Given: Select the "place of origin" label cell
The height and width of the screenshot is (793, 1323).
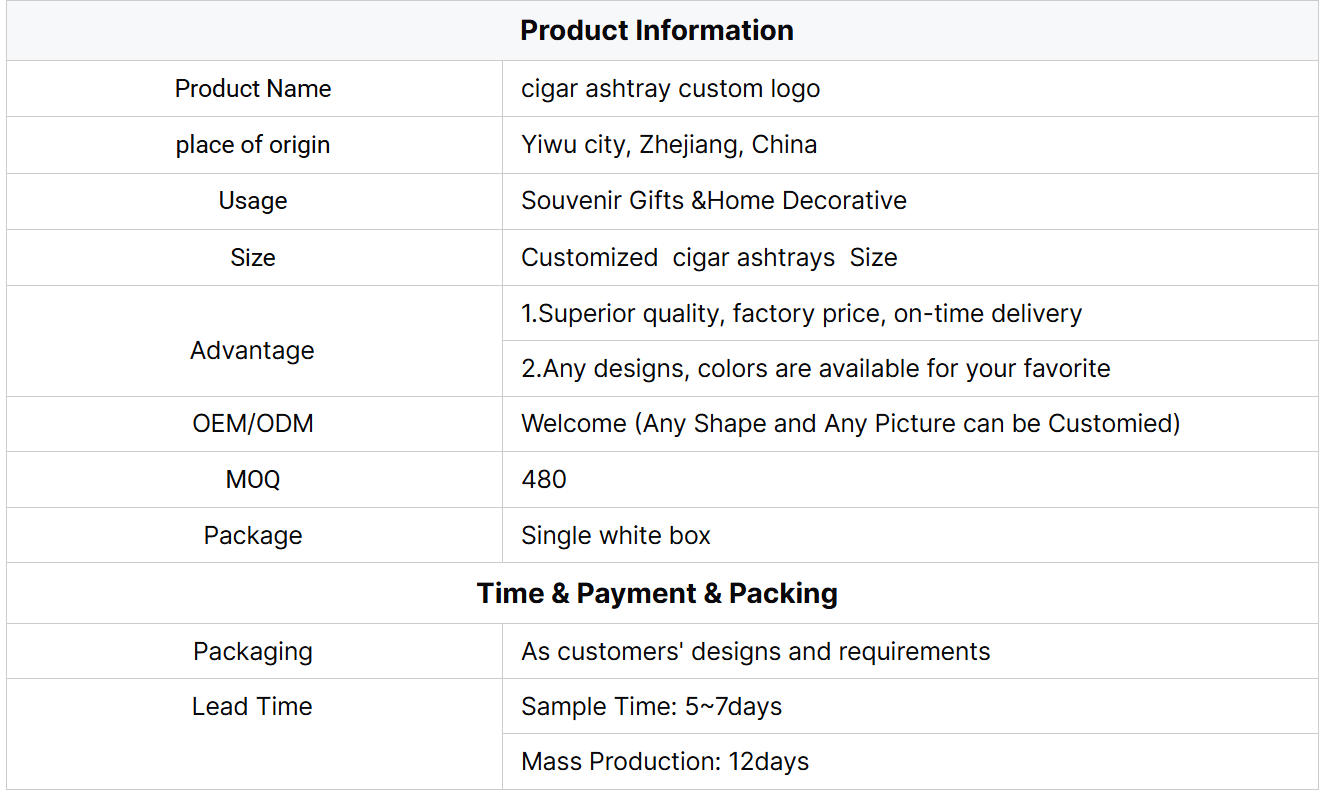Looking at the screenshot, I should (x=253, y=145).
